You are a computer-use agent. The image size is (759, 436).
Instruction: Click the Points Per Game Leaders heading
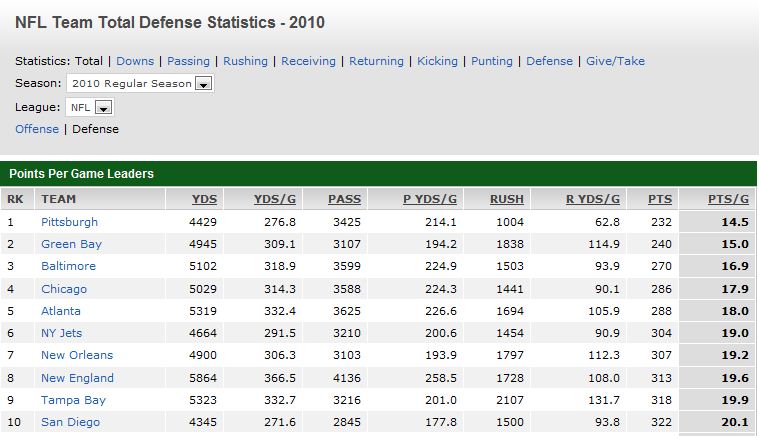tap(81, 174)
